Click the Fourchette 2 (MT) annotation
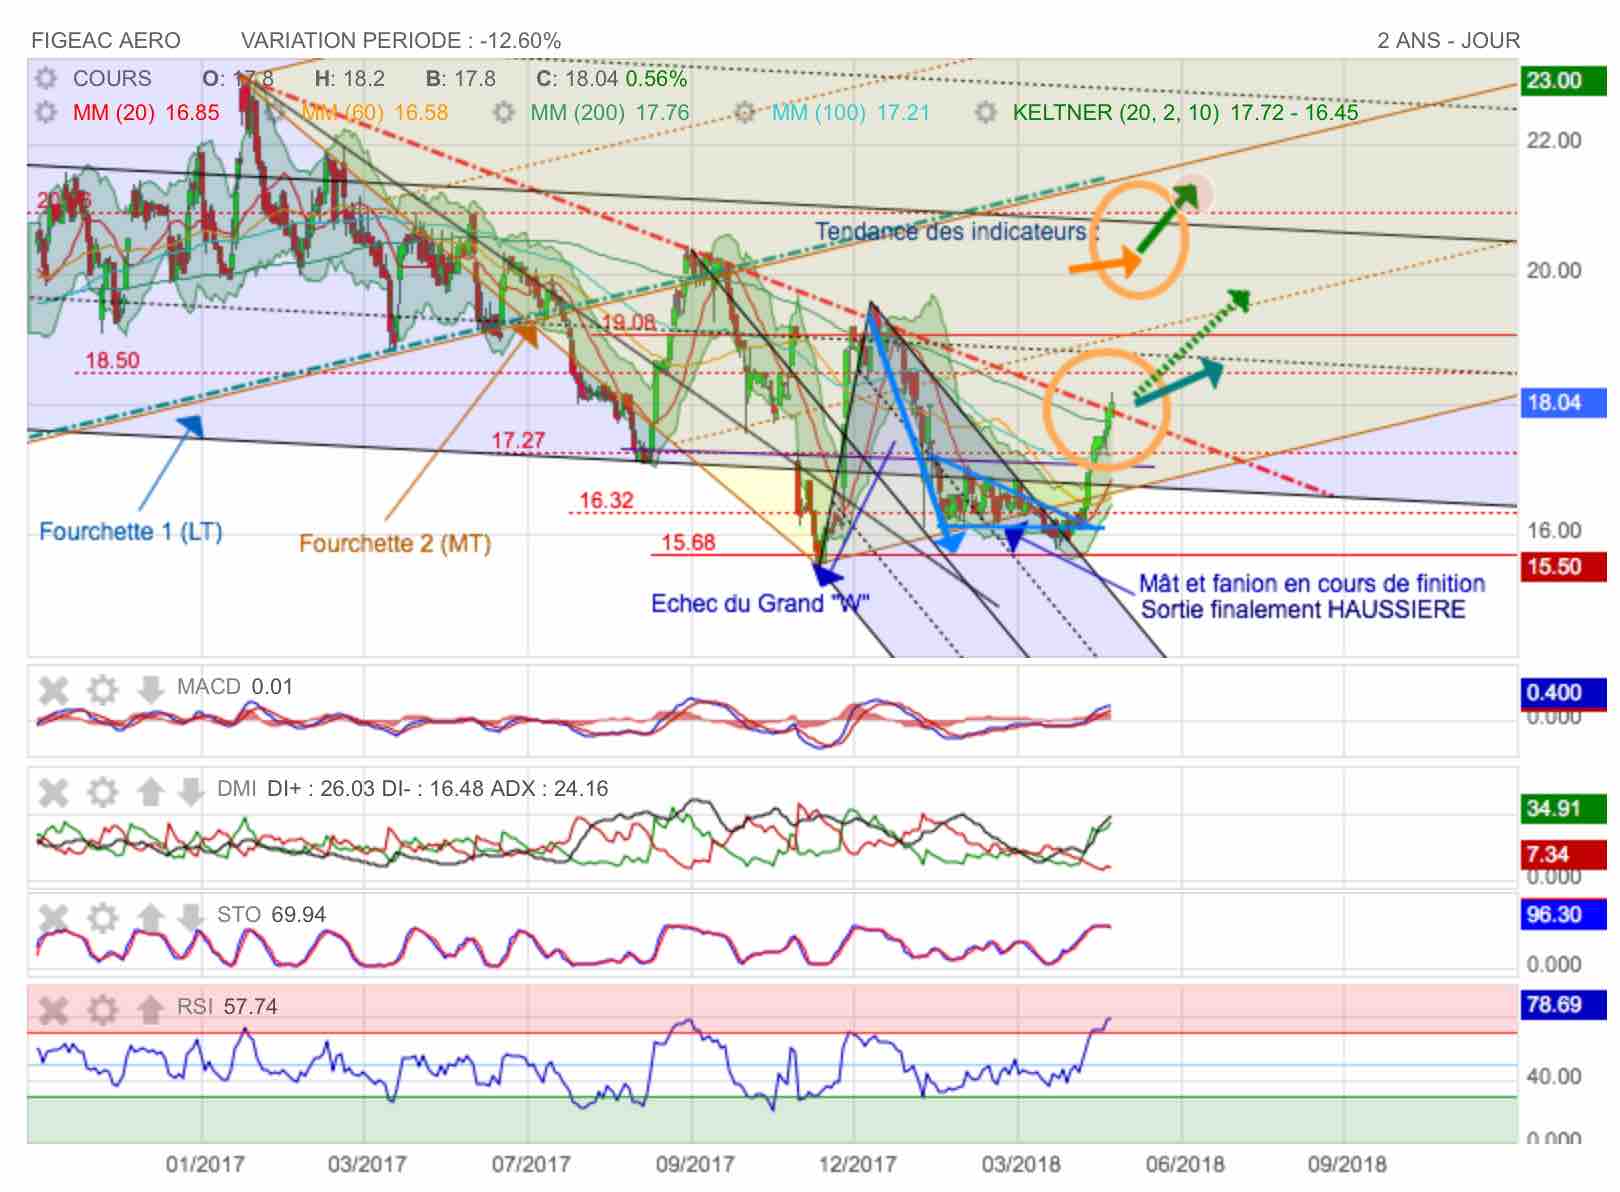1620x1192 pixels. [x=395, y=544]
